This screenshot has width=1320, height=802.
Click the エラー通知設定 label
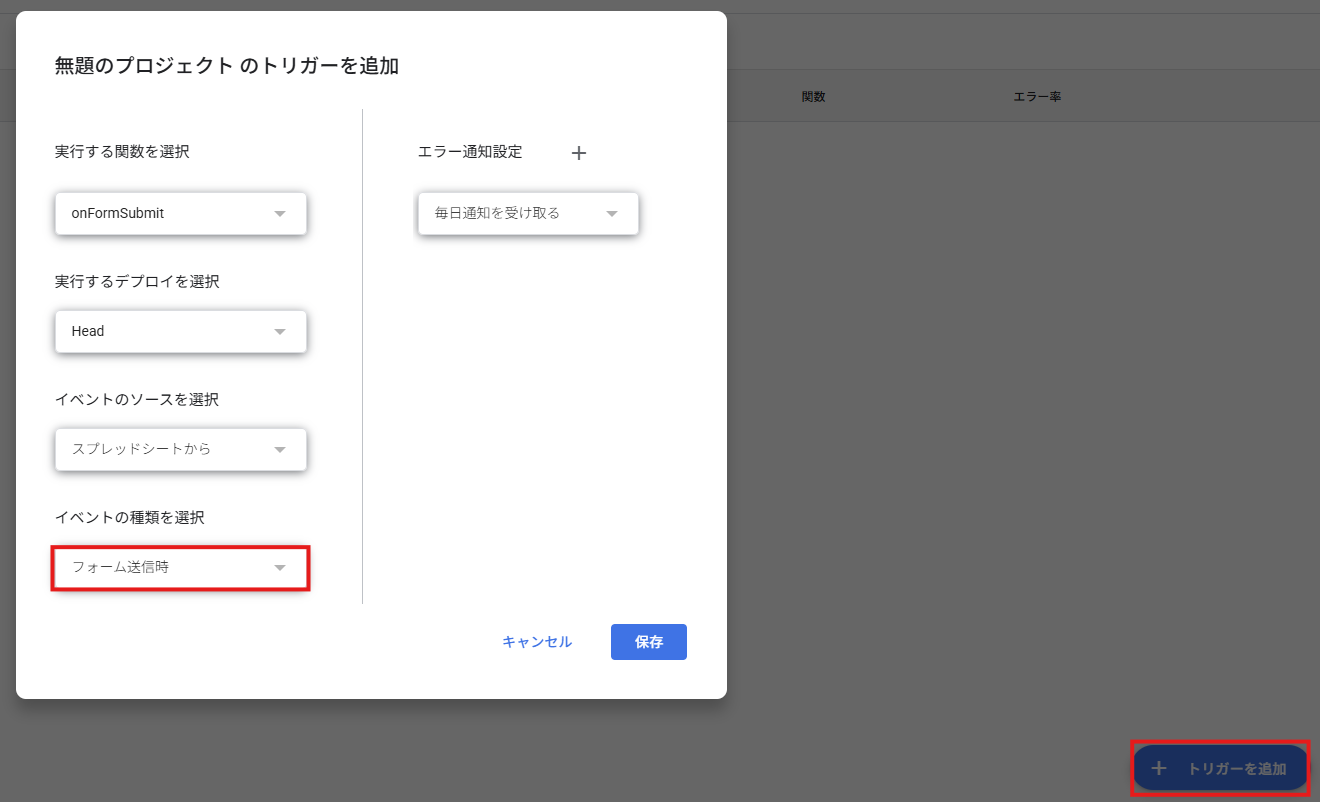470,152
